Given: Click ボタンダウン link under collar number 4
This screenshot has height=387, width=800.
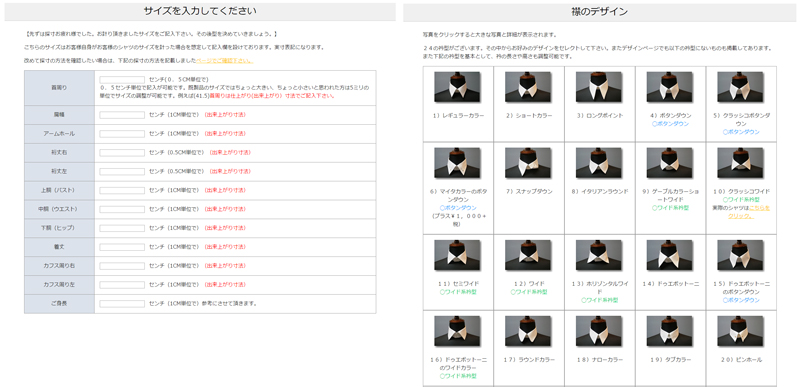Looking at the screenshot, I should 670,123.
